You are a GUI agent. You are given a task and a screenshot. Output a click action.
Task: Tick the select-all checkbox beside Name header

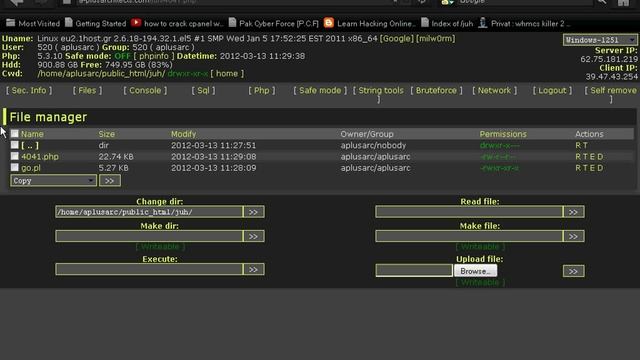pos(15,133)
